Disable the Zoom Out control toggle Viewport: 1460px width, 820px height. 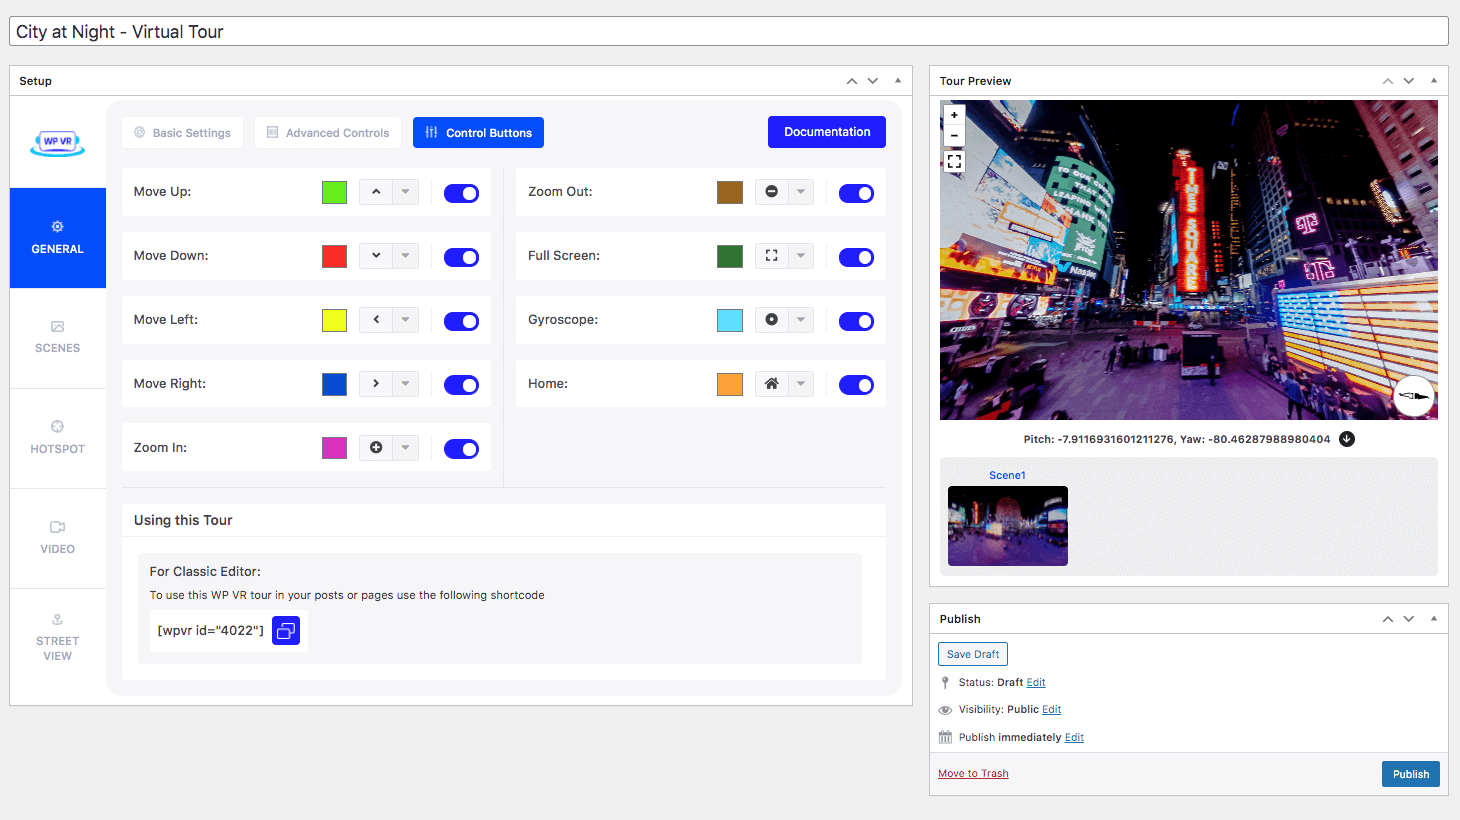(856, 193)
